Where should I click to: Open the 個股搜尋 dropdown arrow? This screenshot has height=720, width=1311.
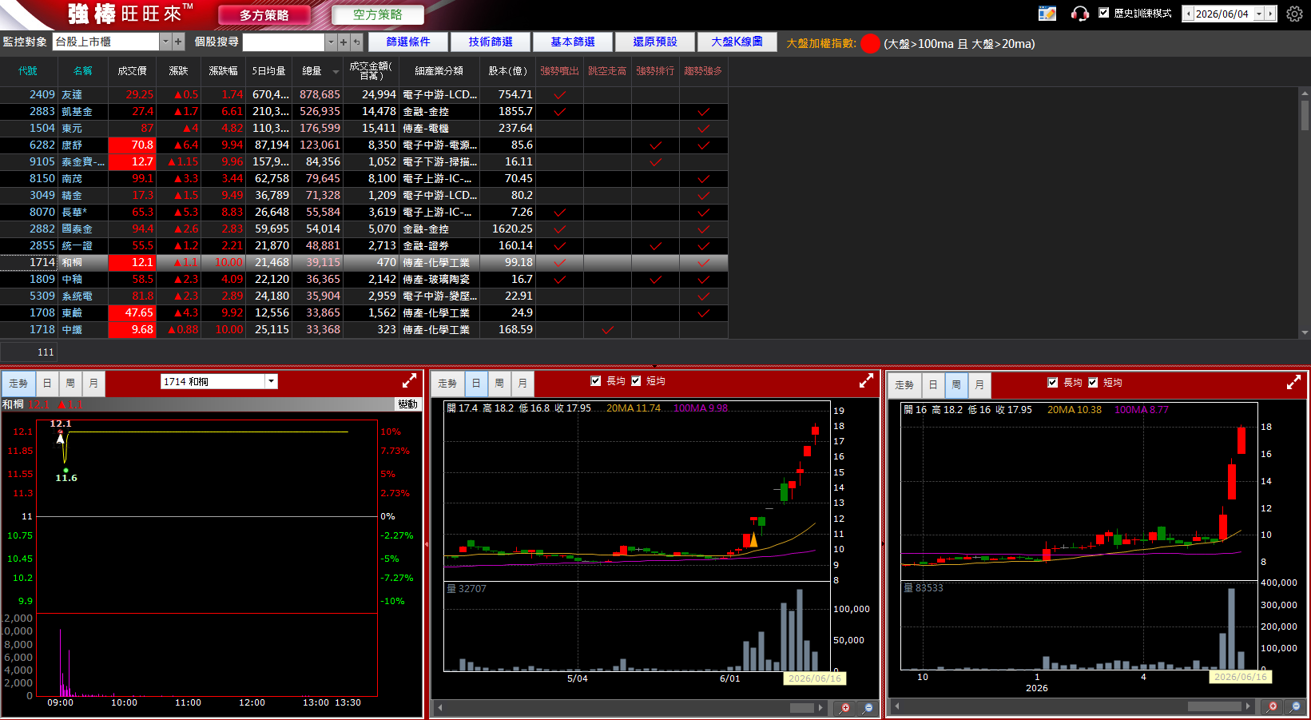pos(331,42)
